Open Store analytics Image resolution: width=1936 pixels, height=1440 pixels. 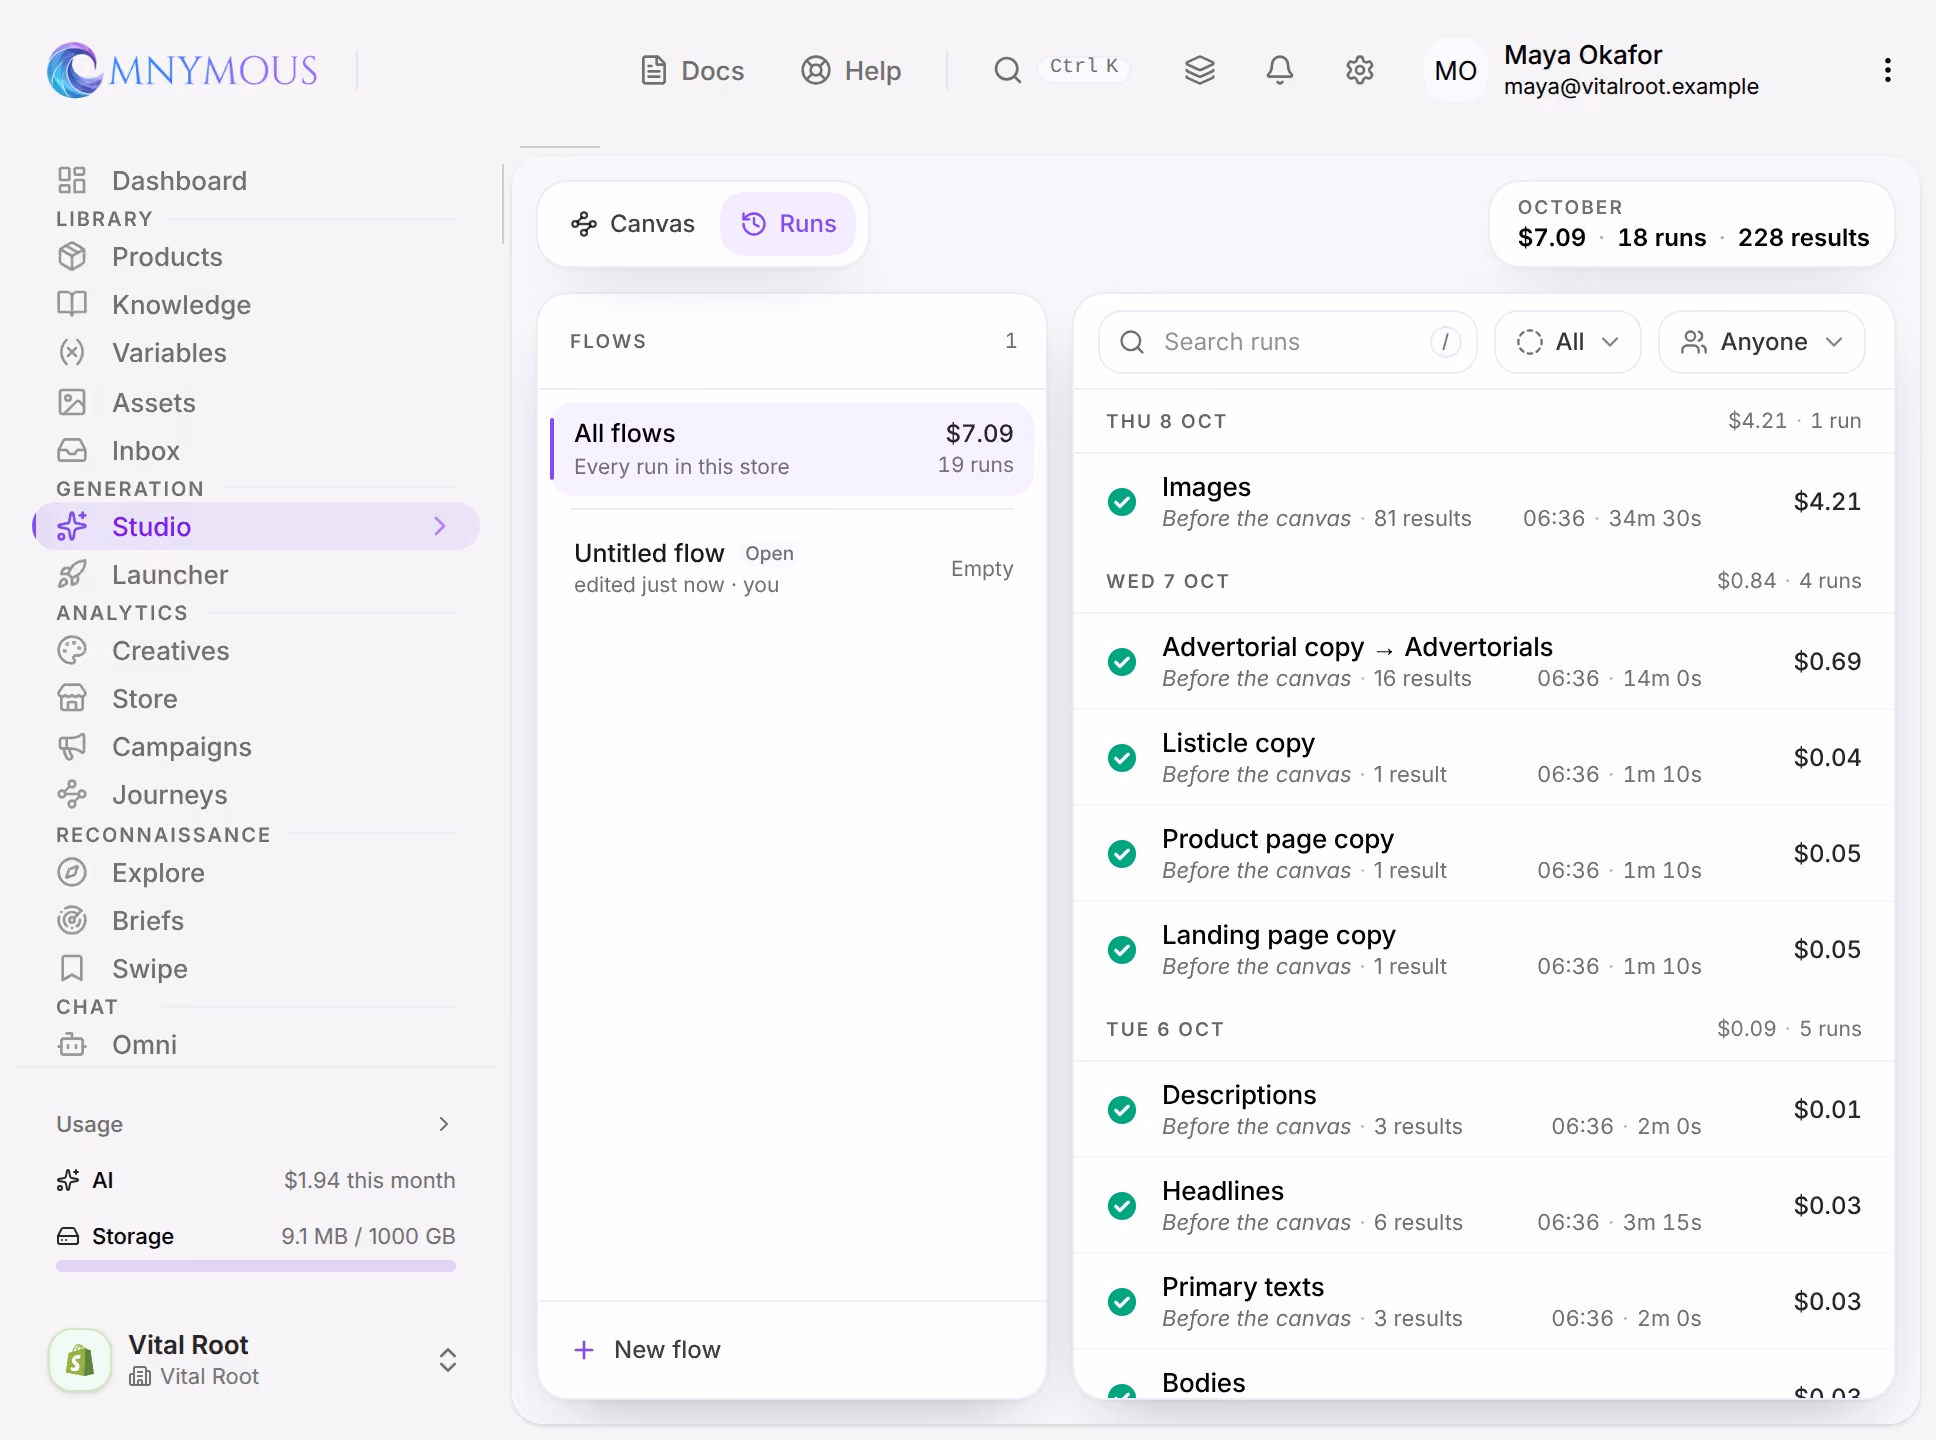(255, 699)
